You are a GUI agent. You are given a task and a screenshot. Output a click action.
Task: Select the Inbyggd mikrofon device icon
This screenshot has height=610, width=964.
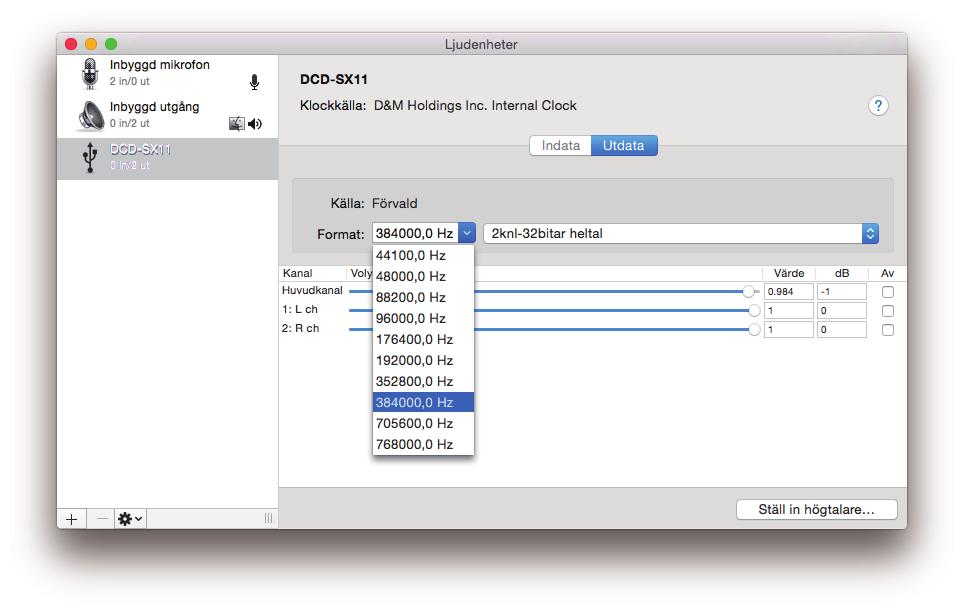[90, 74]
